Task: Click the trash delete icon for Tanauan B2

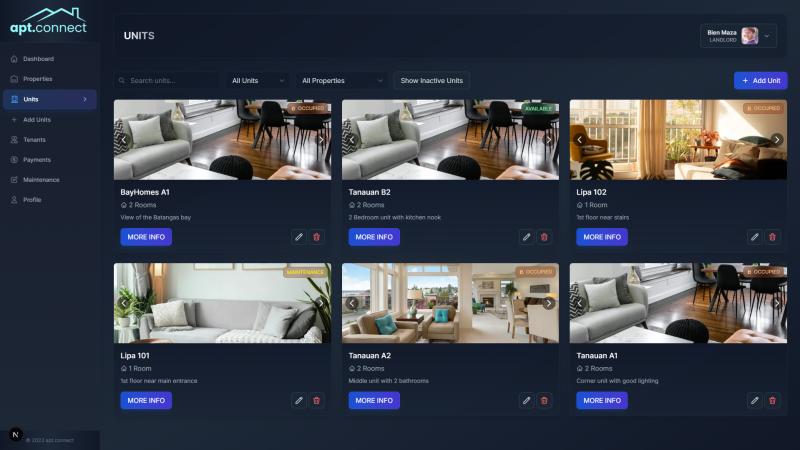Action: click(x=544, y=237)
